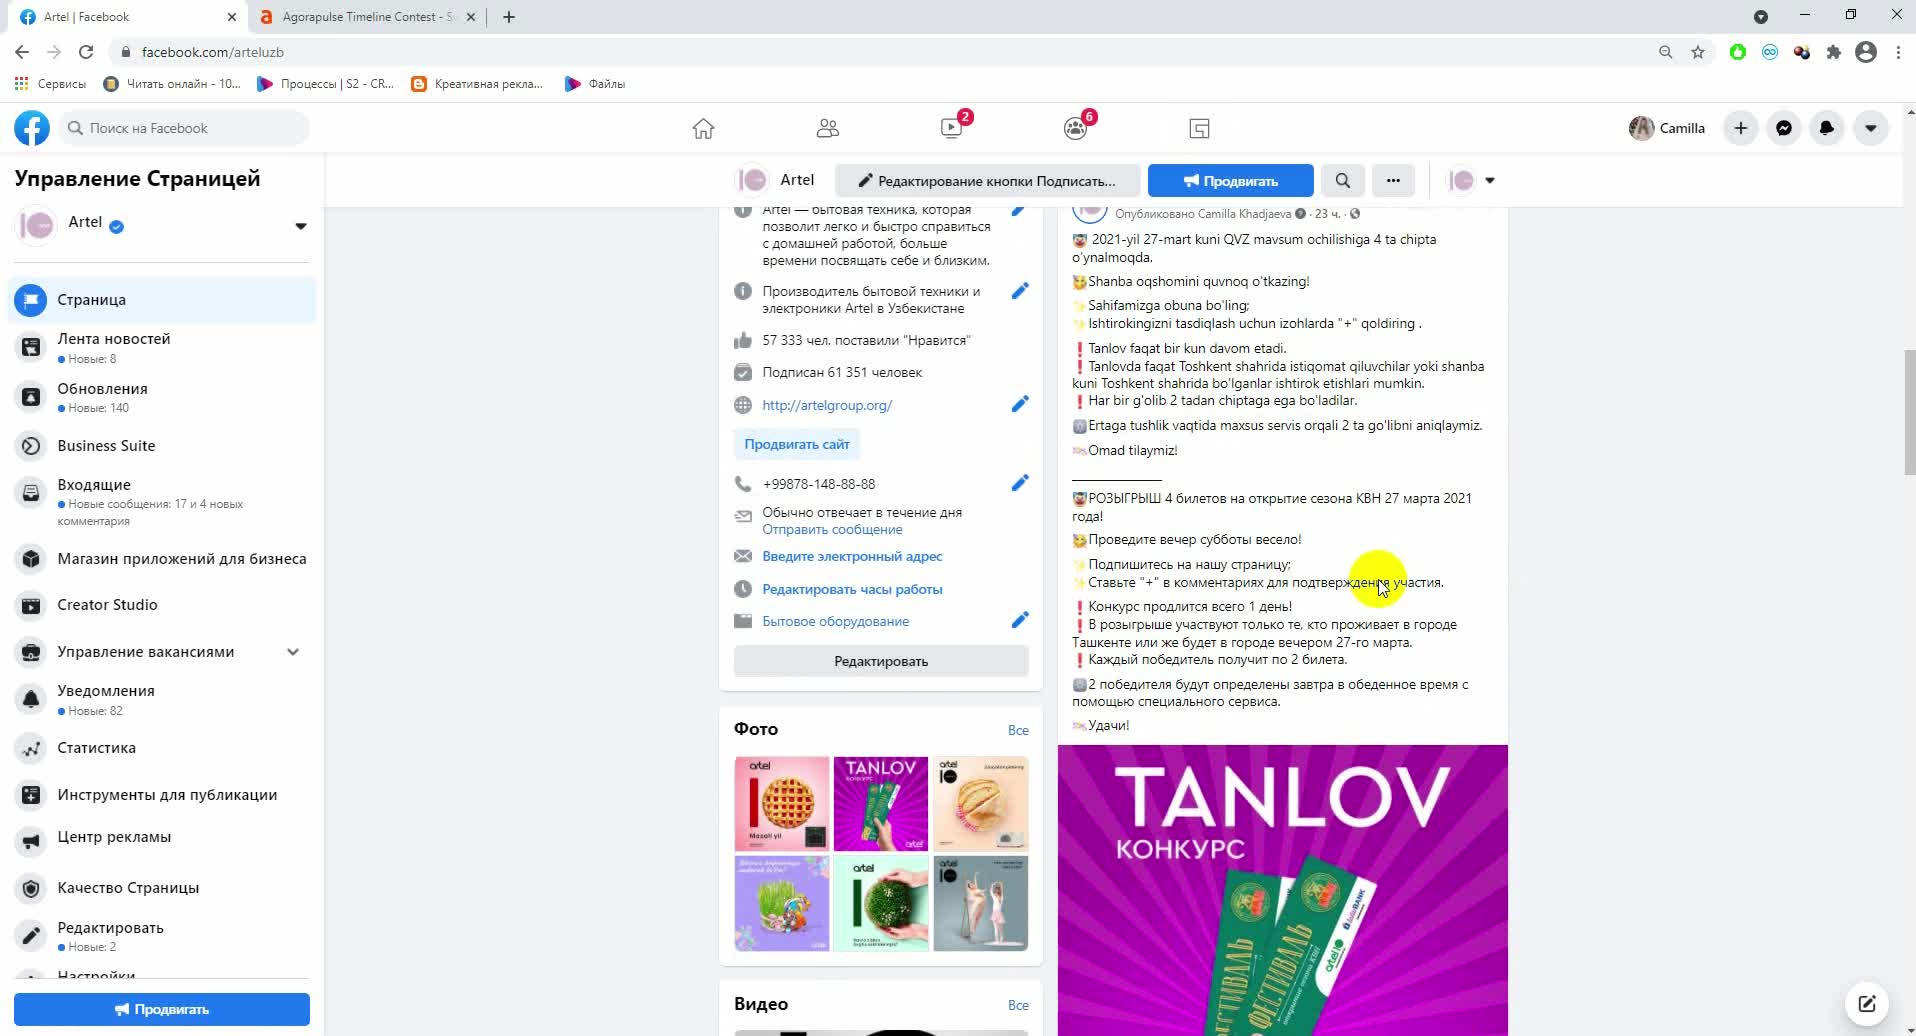Viewport: 1916px width, 1036px height.
Task: Open the Сервисы apps bookmark
Action: 50,84
